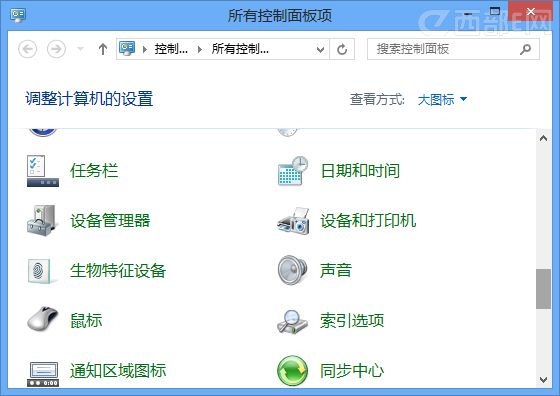
Task: Click the scrollbar down arrow
Action: coord(543,379)
